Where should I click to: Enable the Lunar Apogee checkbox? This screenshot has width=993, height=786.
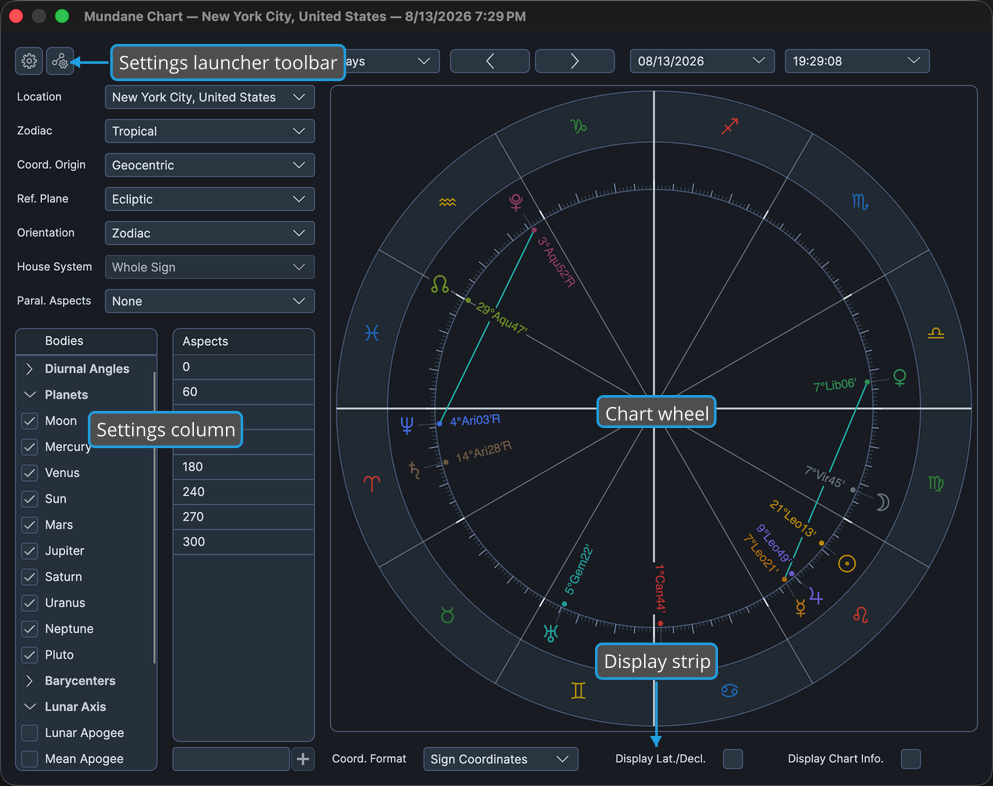coord(29,732)
